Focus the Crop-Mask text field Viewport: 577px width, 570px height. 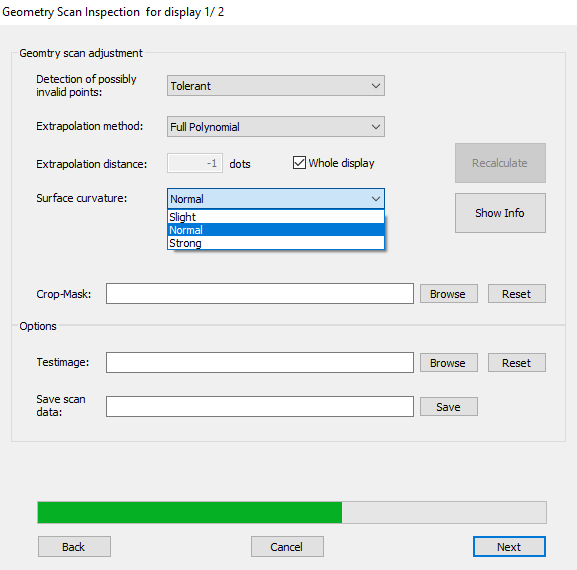click(x=260, y=294)
